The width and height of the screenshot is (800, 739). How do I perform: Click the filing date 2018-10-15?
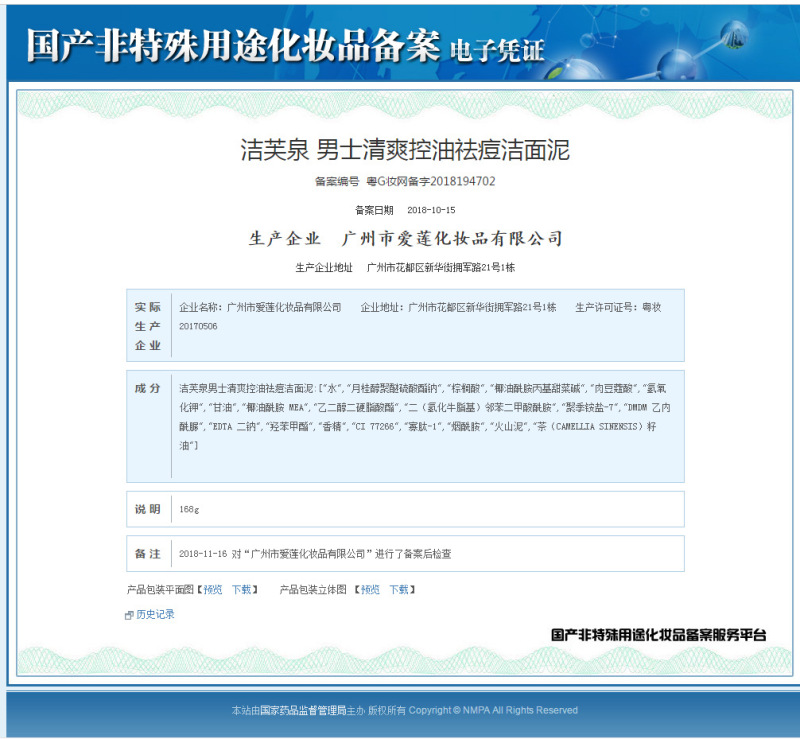tap(431, 210)
